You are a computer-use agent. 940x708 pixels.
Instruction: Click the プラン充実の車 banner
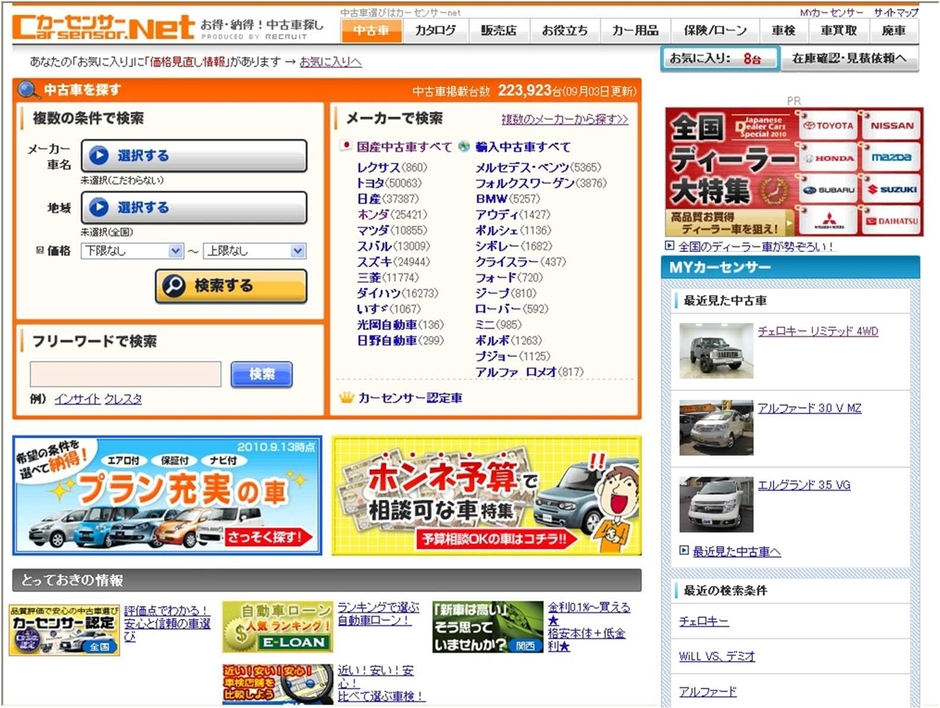(x=167, y=495)
